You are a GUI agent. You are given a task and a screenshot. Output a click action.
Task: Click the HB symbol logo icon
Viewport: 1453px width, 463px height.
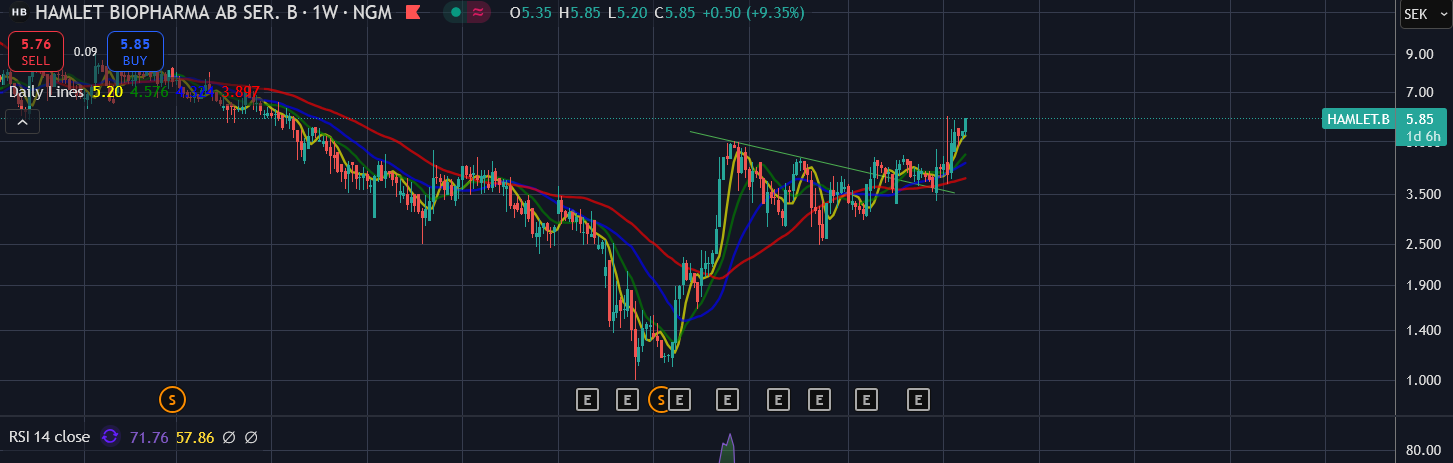tap(19, 13)
